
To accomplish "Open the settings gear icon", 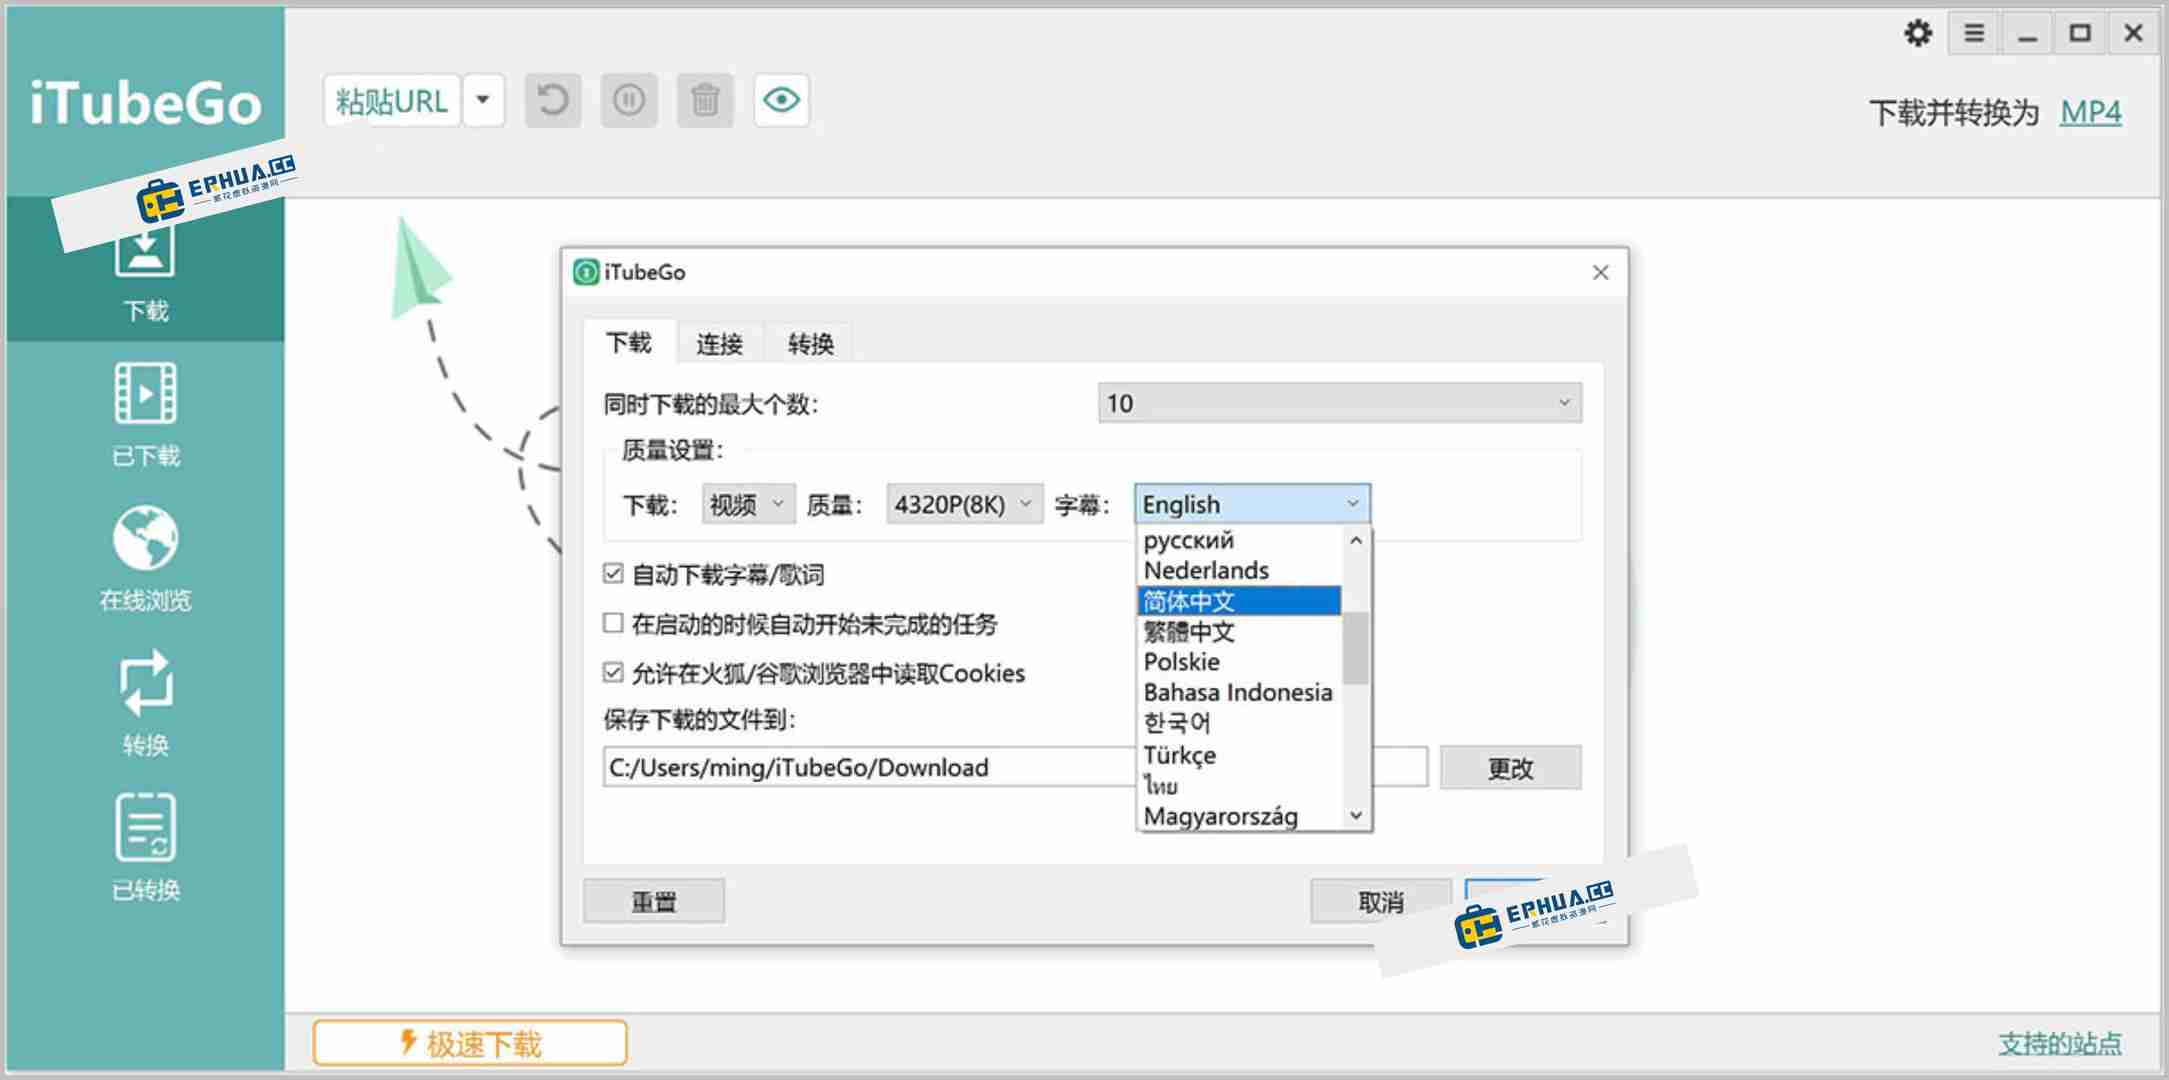I will (x=1918, y=33).
